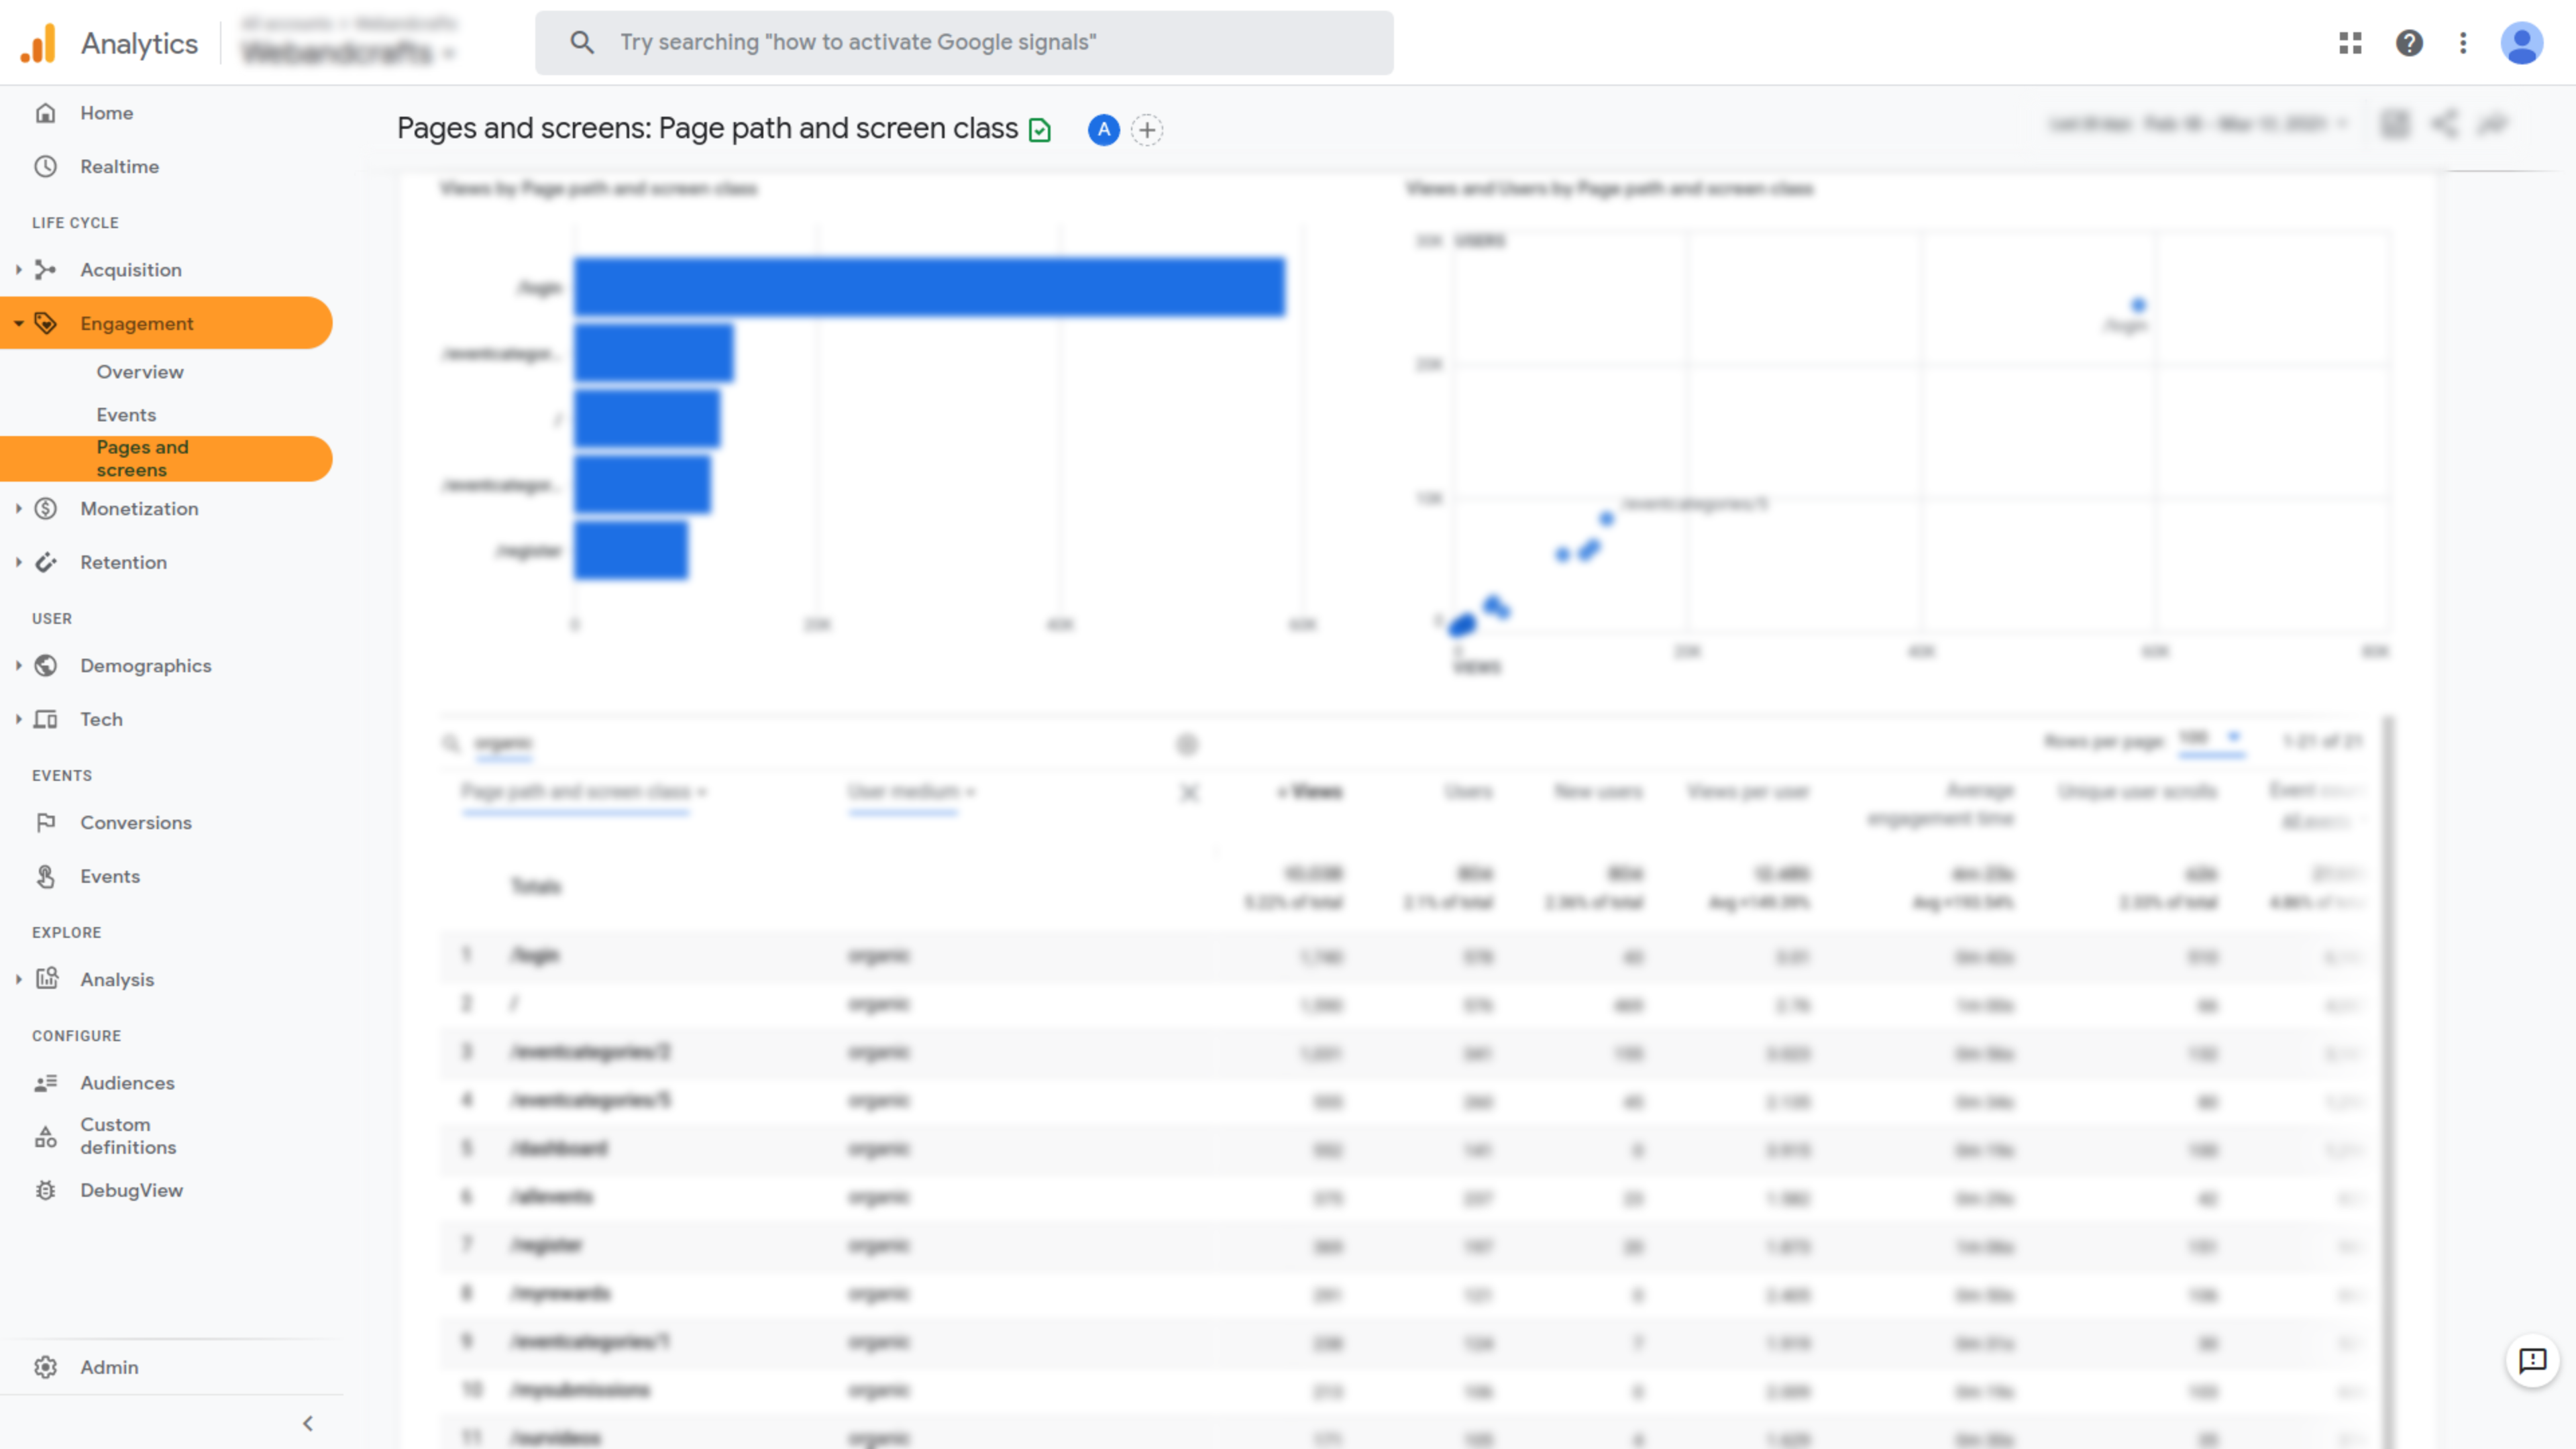The width and height of the screenshot is (2576, 1449).
Task: Click the Audiences people-list icon
Action: point(45,1083)
